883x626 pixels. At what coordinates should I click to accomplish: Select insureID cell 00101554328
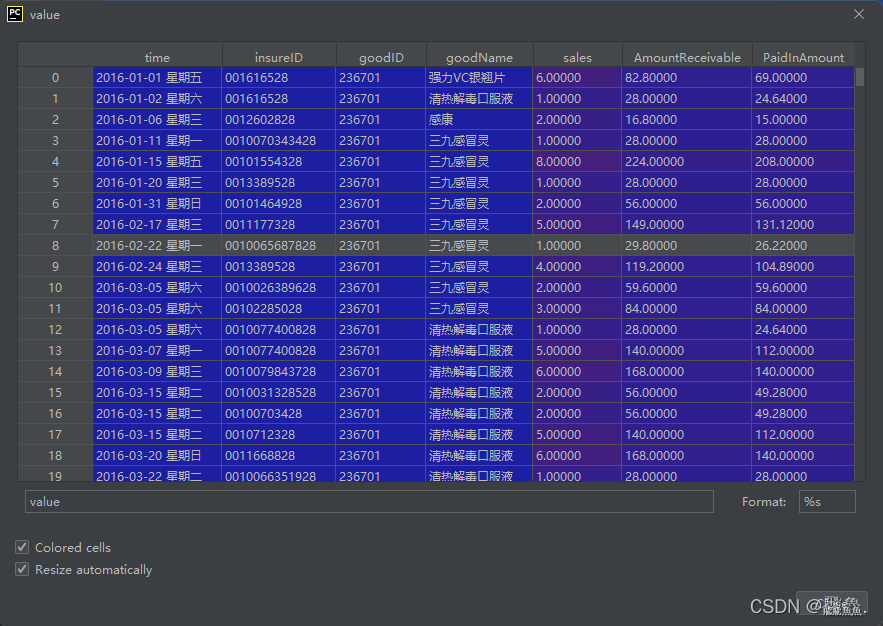(x=279, y=162)
